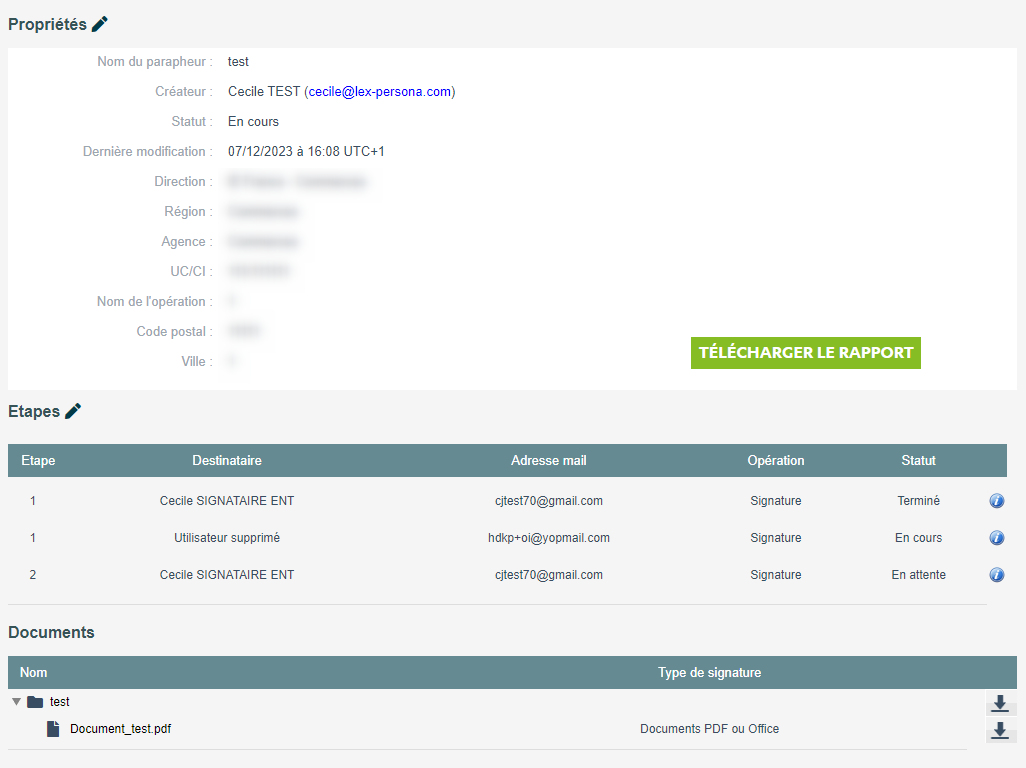Select the Utilisateur supprimé recipient row
The width and height of the screenshot is (1026, 768).
point(227,538)
